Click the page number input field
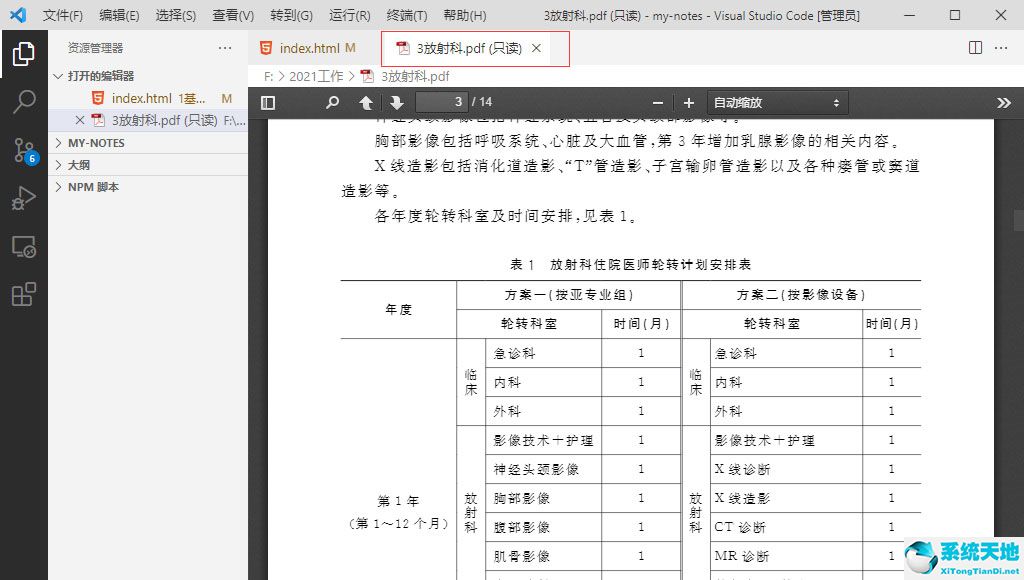 (x=441, y=101)
